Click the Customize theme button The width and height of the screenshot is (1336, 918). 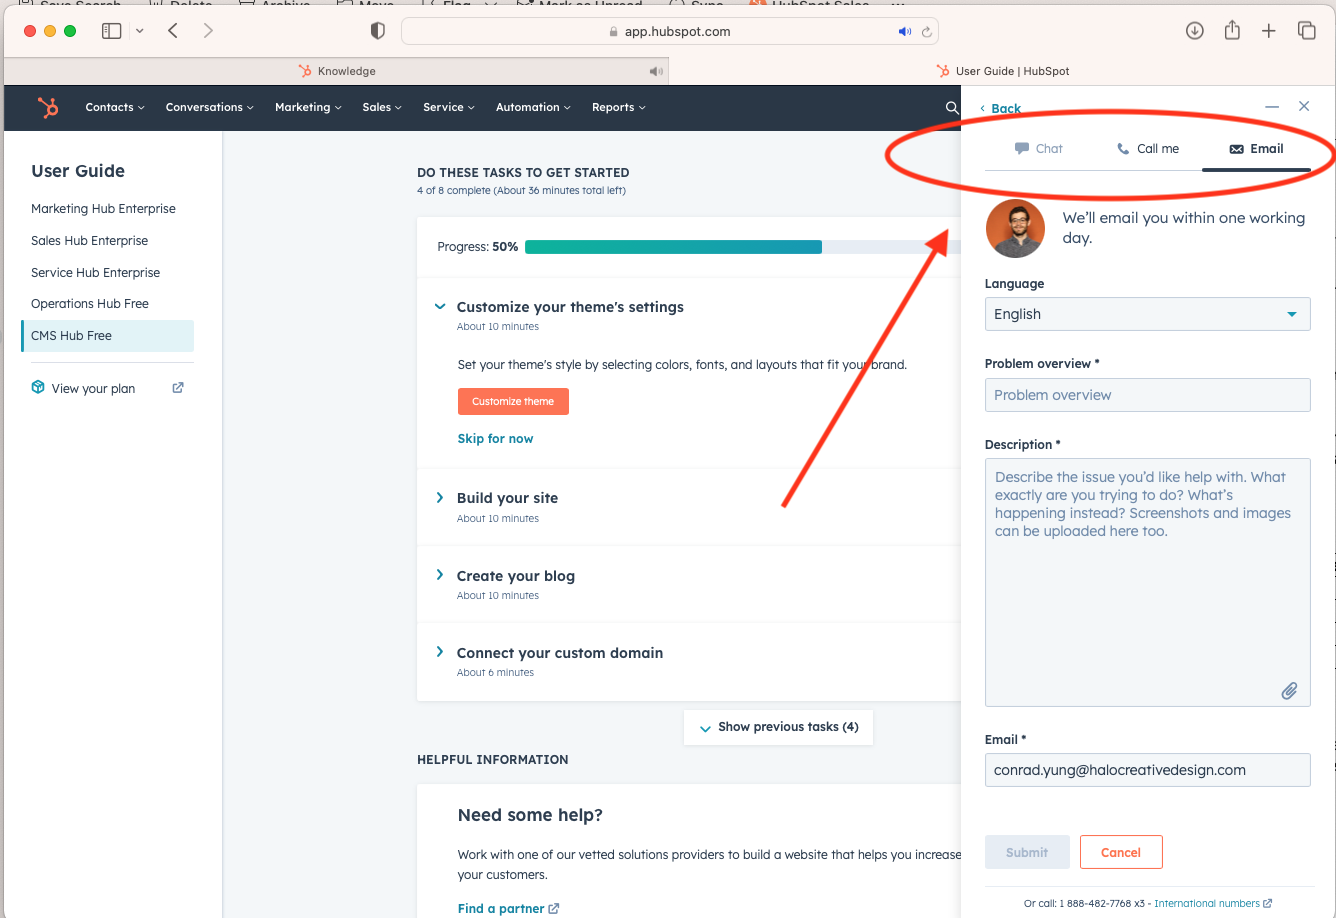pos(513,401)
